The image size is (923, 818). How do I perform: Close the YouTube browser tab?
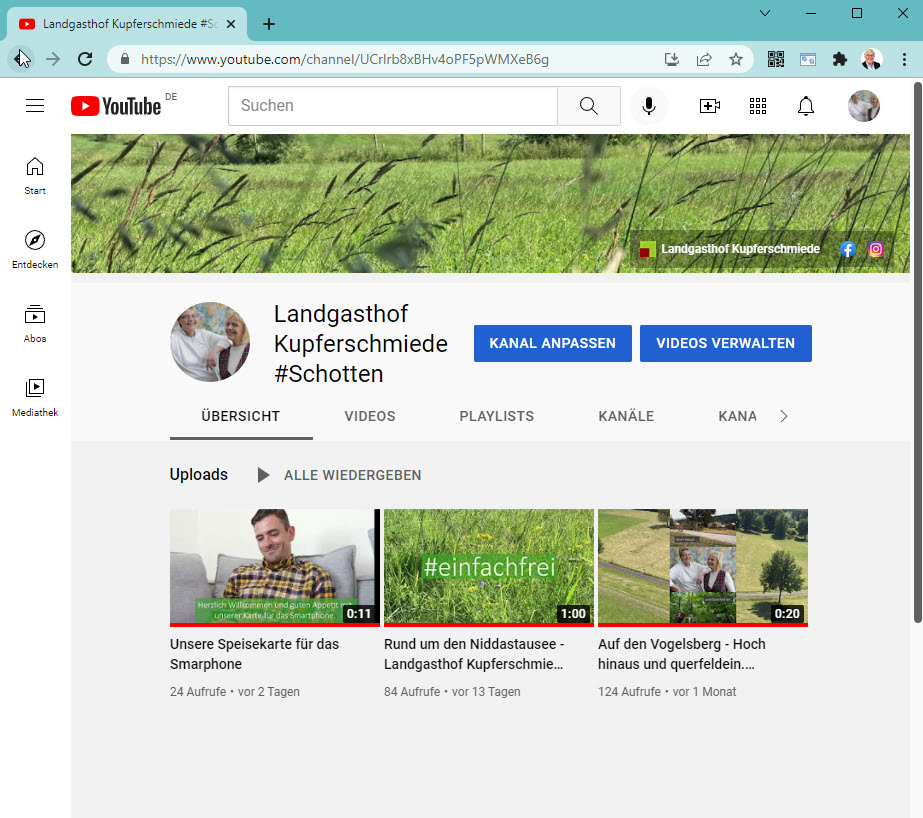231,24
